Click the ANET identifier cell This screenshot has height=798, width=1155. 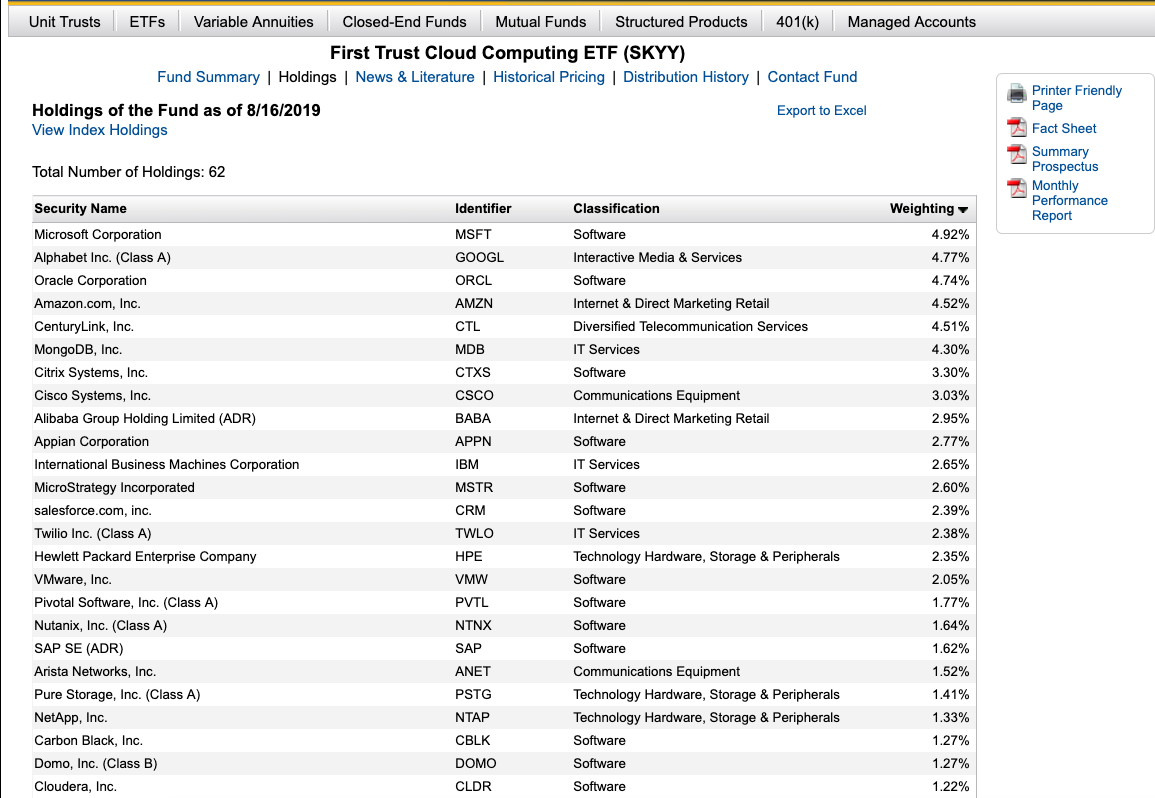tap(472, 671)
